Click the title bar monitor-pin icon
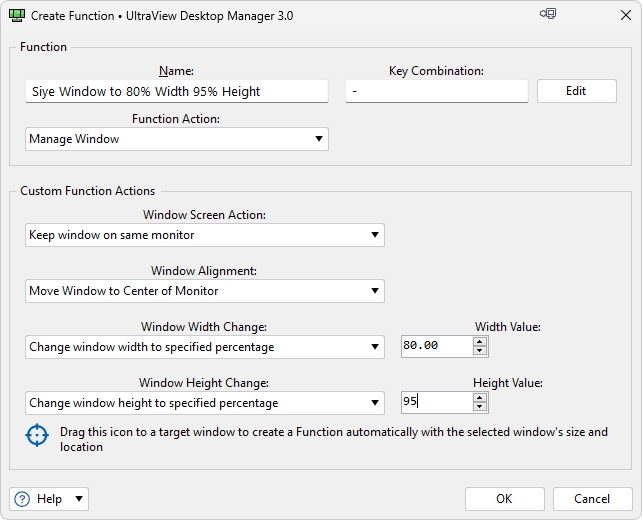The width and height of the screenshot is (642, 520). coord(548,15)
